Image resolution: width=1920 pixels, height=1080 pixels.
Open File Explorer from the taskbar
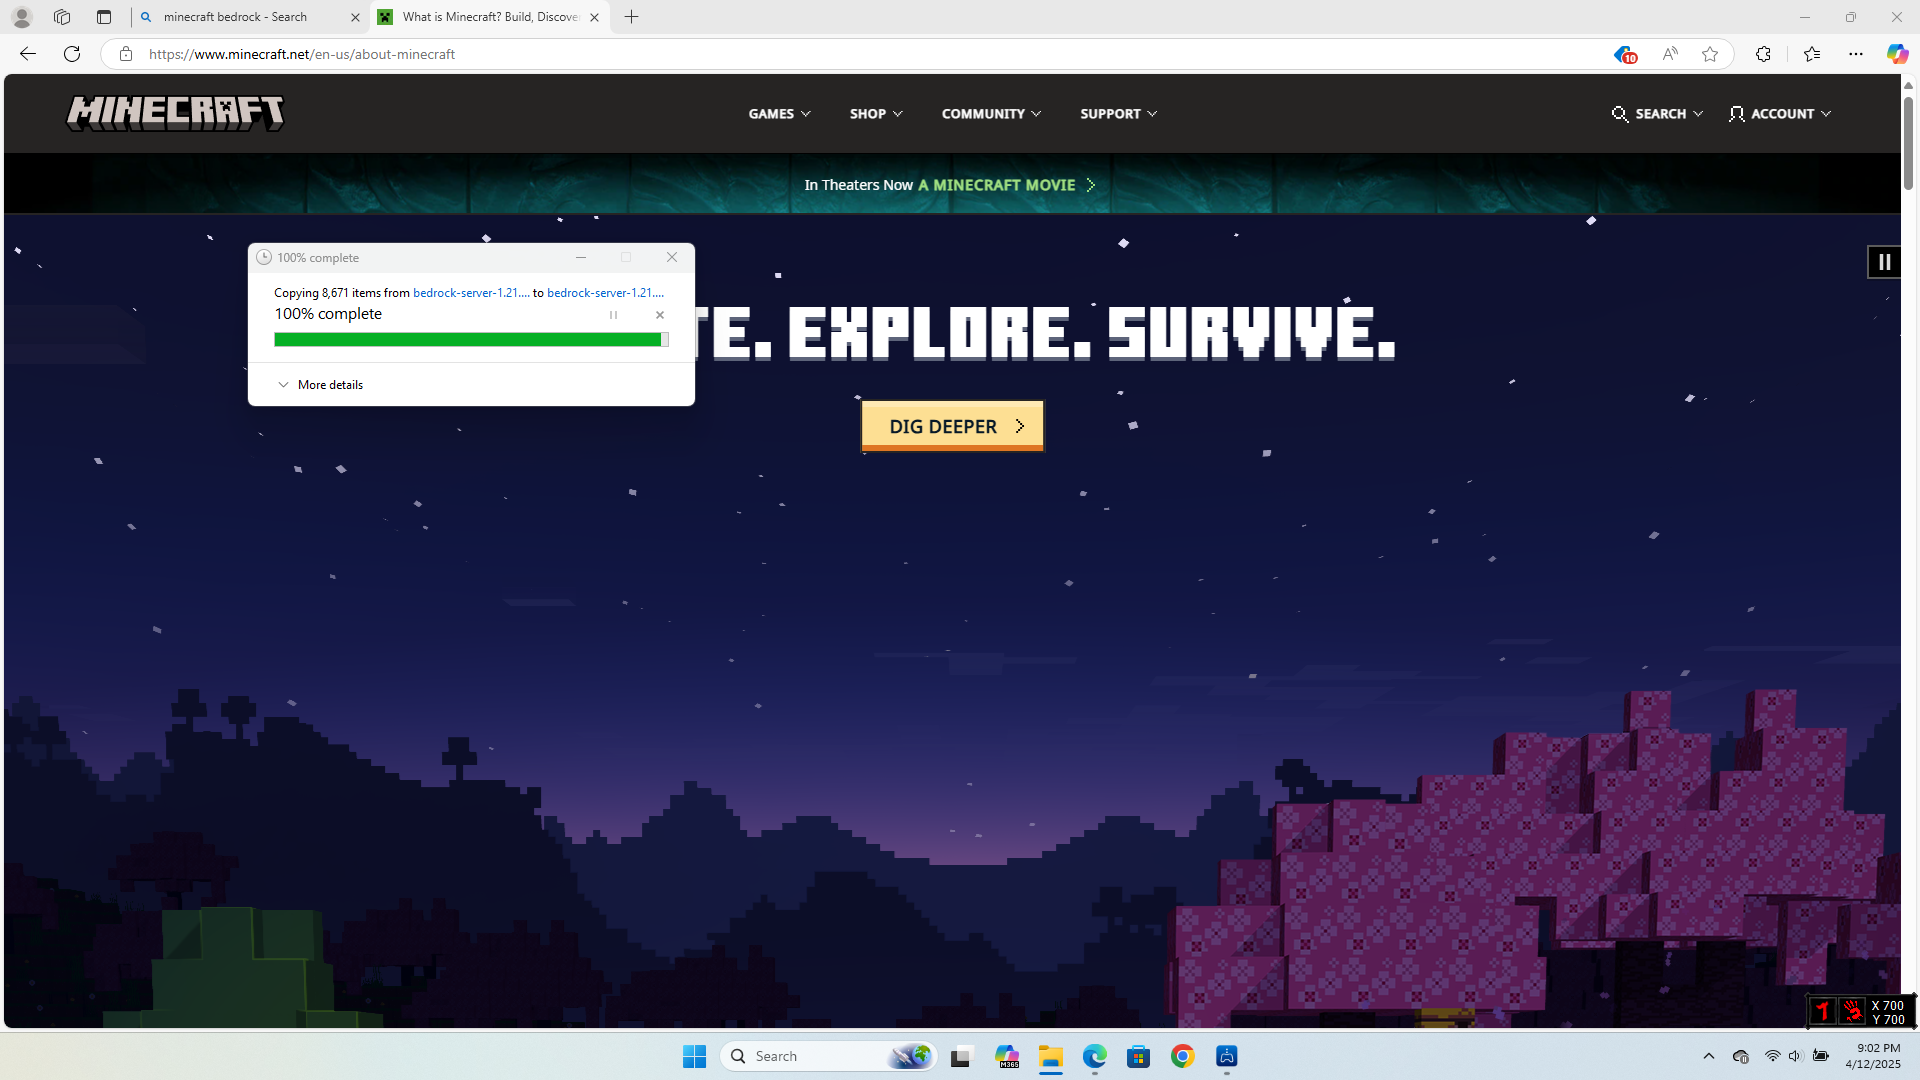pyautogui.click(x=1050, y=1056)
